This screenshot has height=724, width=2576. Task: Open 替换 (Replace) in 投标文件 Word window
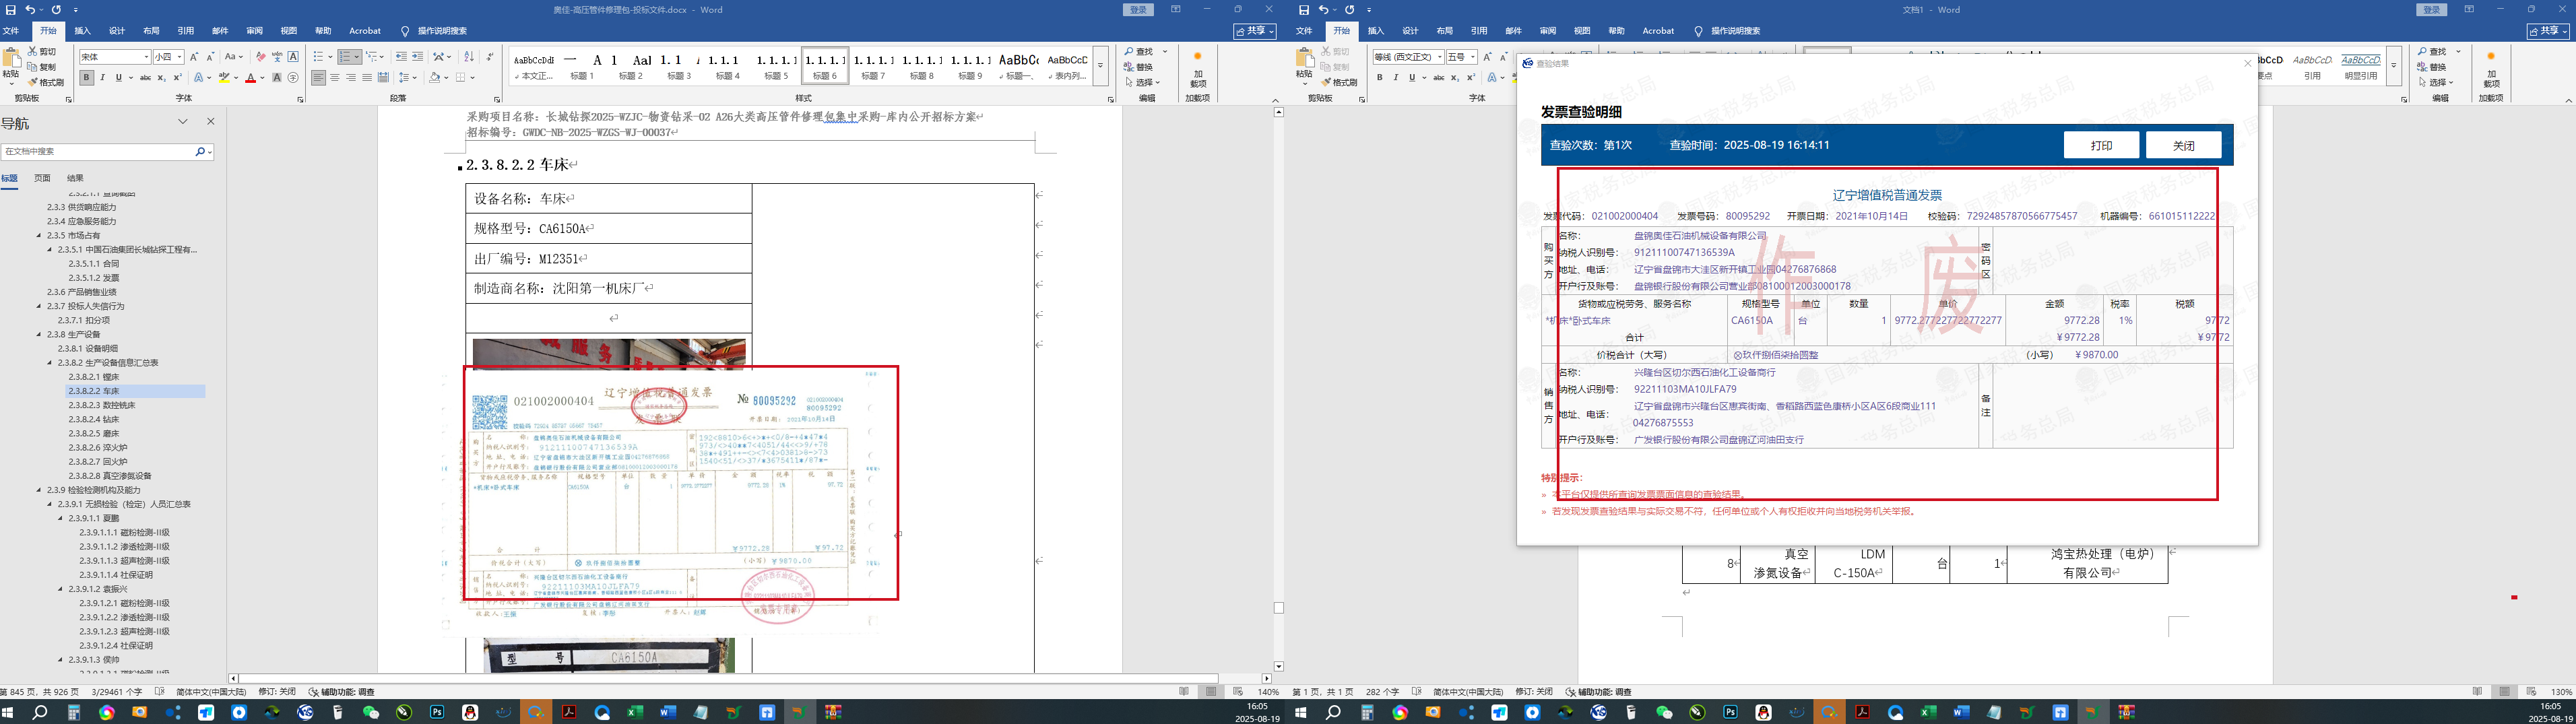(x=1139, y=67)
